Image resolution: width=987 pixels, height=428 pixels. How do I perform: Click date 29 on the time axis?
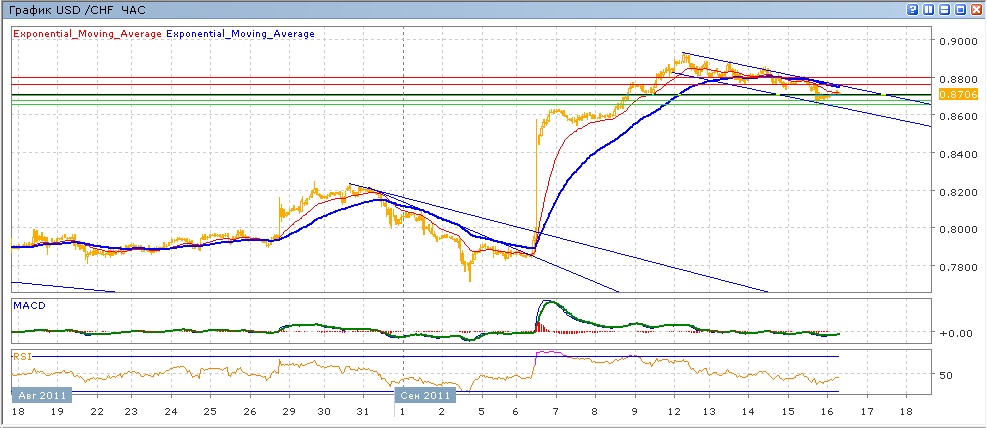285,411
